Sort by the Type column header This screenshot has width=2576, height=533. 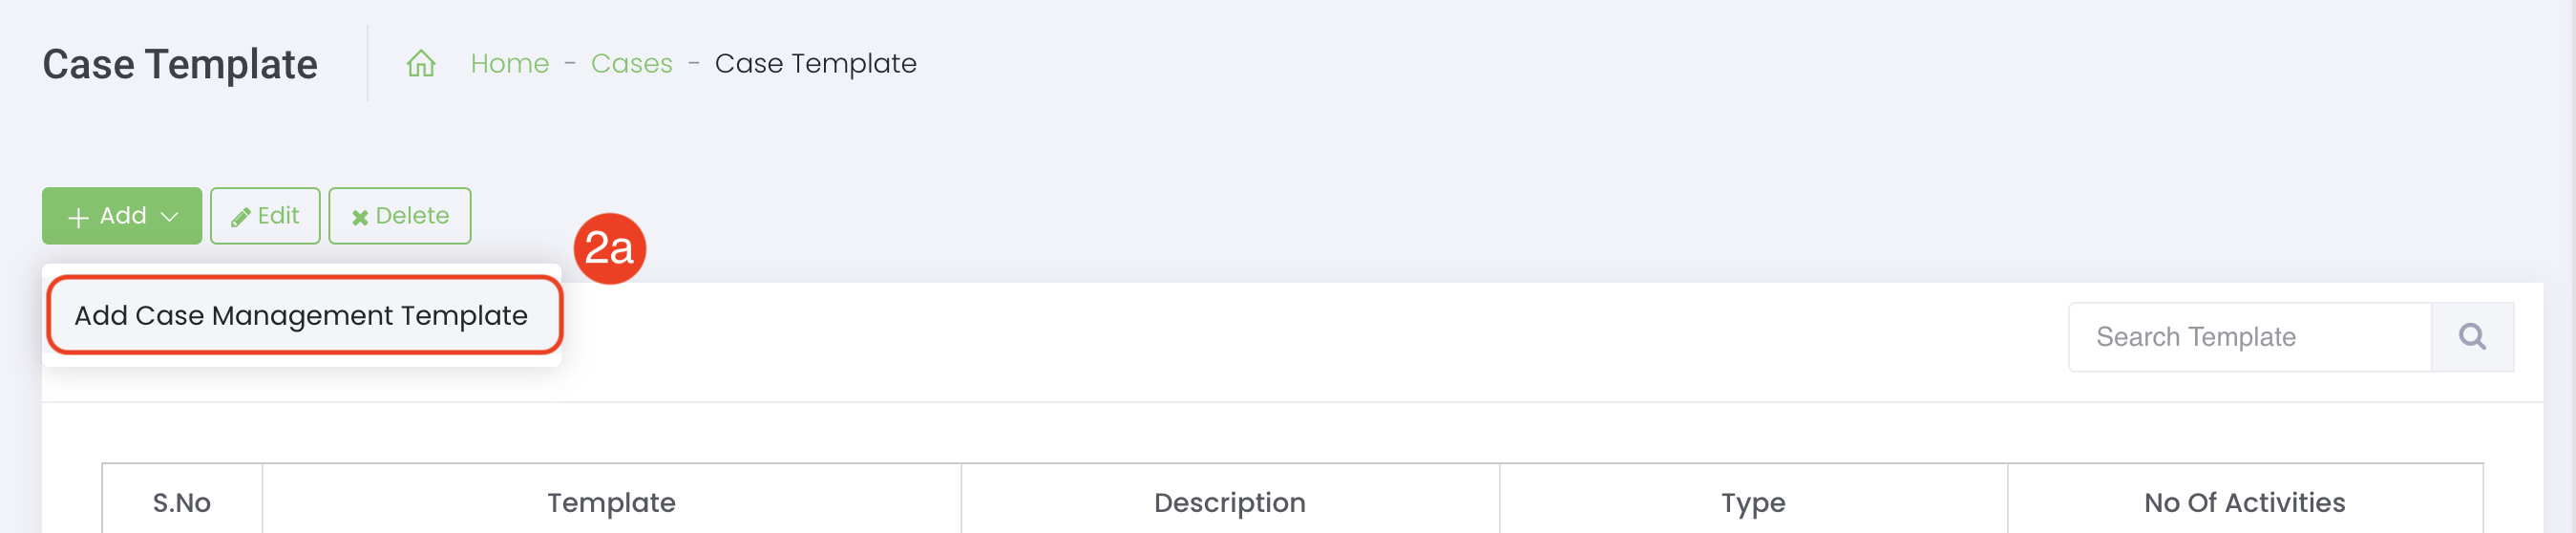point(1752,502)
